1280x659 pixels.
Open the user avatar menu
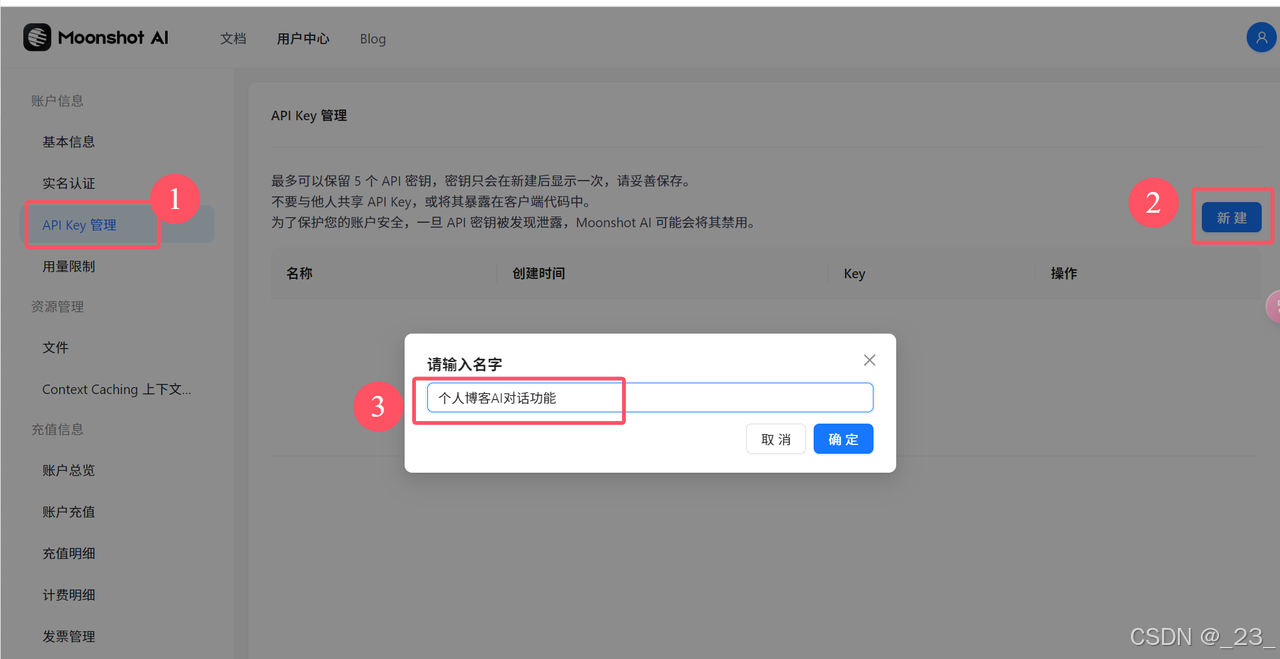tap(1261, 37)
